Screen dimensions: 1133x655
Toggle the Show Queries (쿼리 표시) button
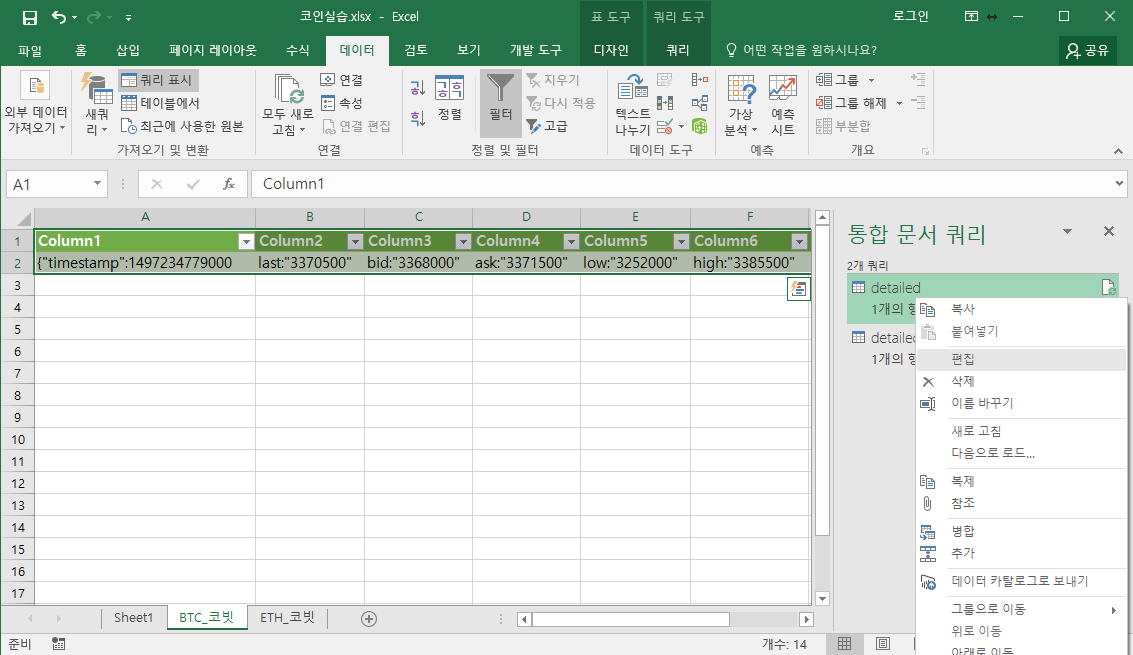[158, 80]
